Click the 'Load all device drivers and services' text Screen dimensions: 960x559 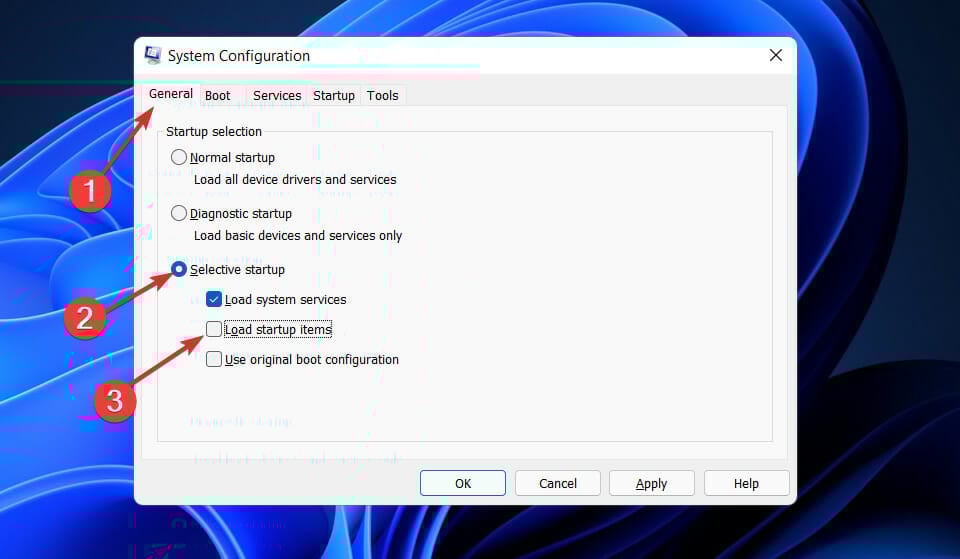[295, 180]
